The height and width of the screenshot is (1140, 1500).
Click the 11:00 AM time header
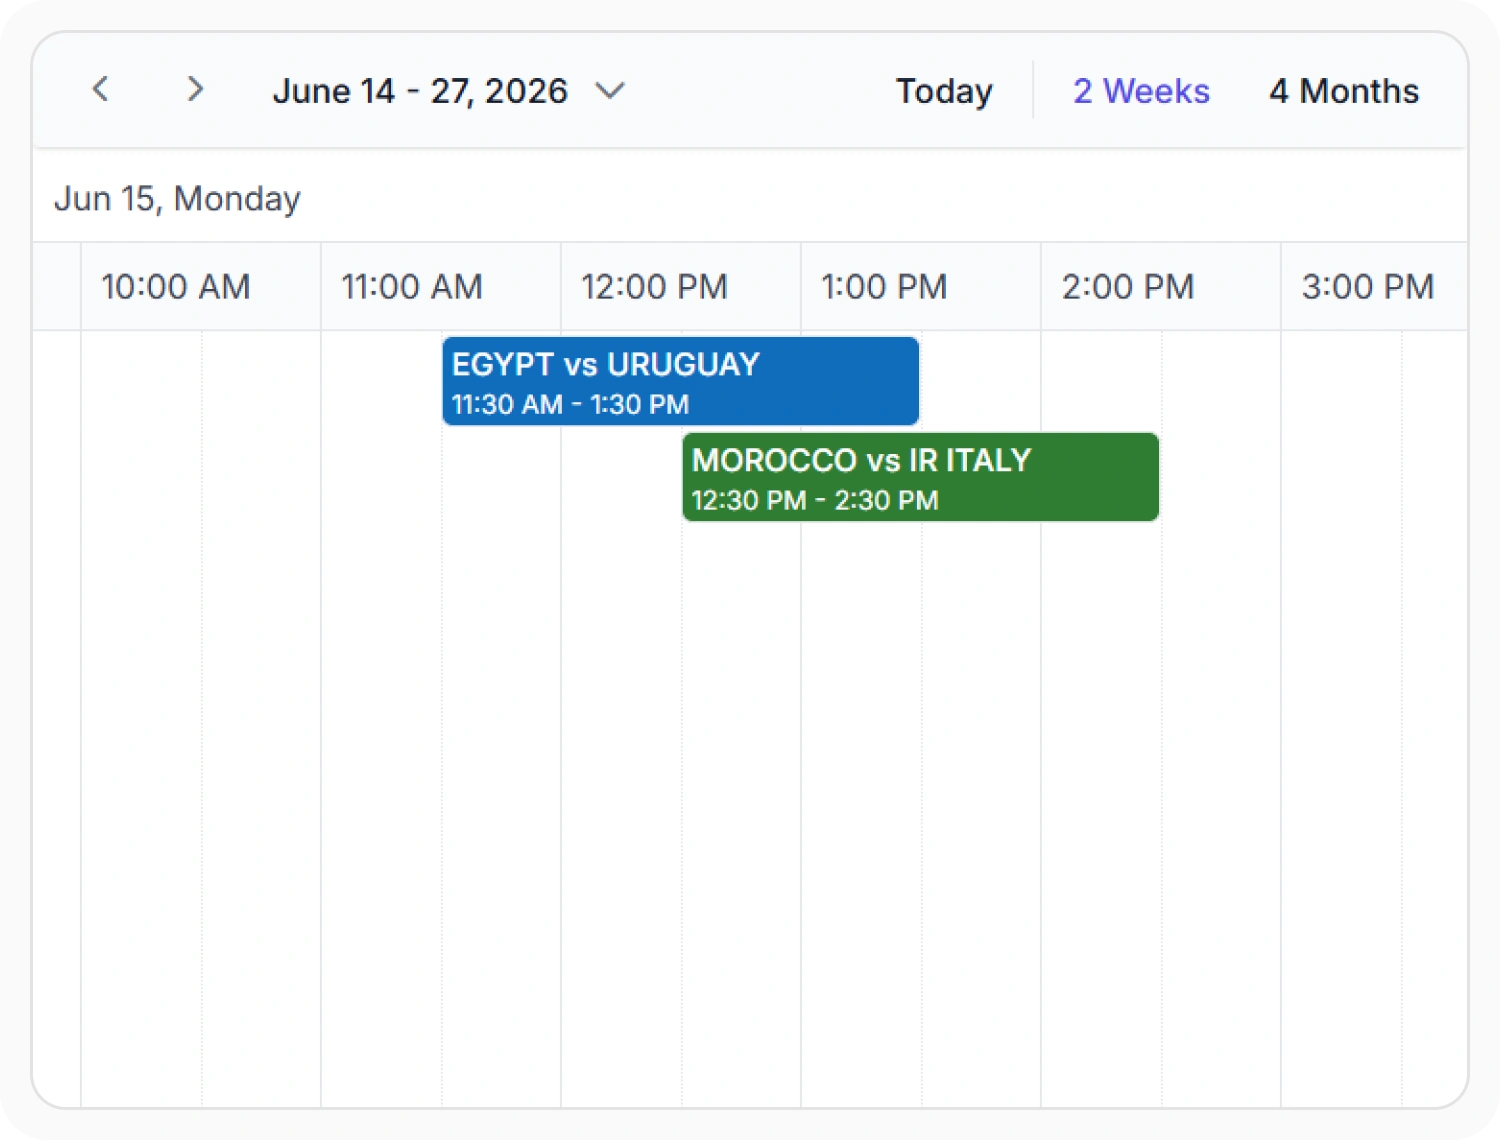click(441, 287)
